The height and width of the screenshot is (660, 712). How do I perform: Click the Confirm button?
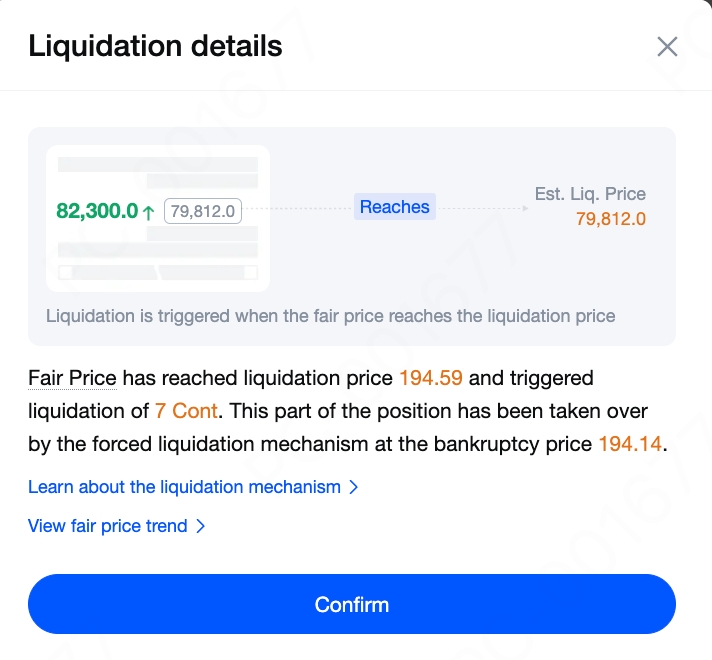tap(352, 604)
